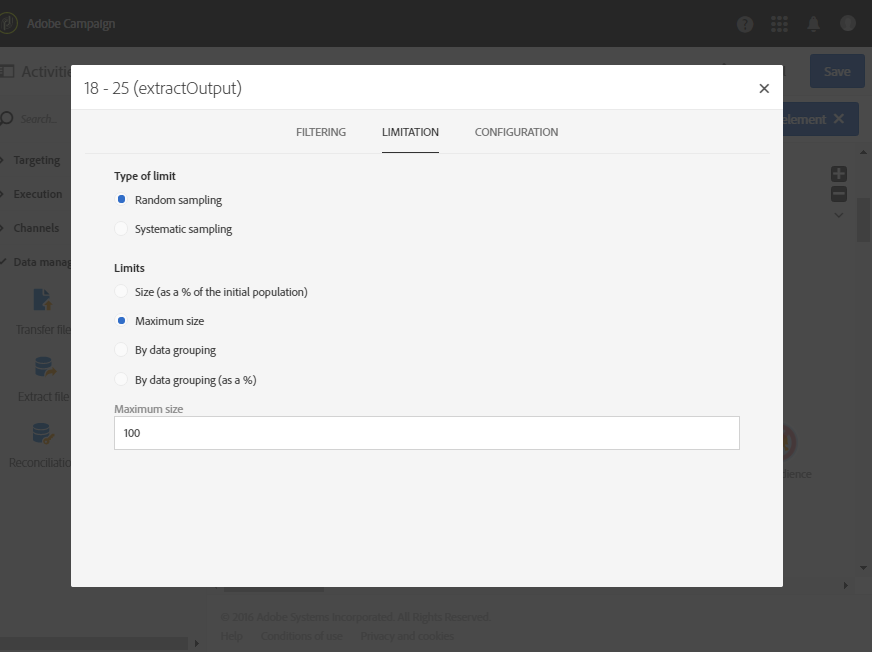This screenshot has width=872, height=652.
Task: Zoom out with the minus icon on canvas
Action: pyautogui.click(x=839, y=194)
